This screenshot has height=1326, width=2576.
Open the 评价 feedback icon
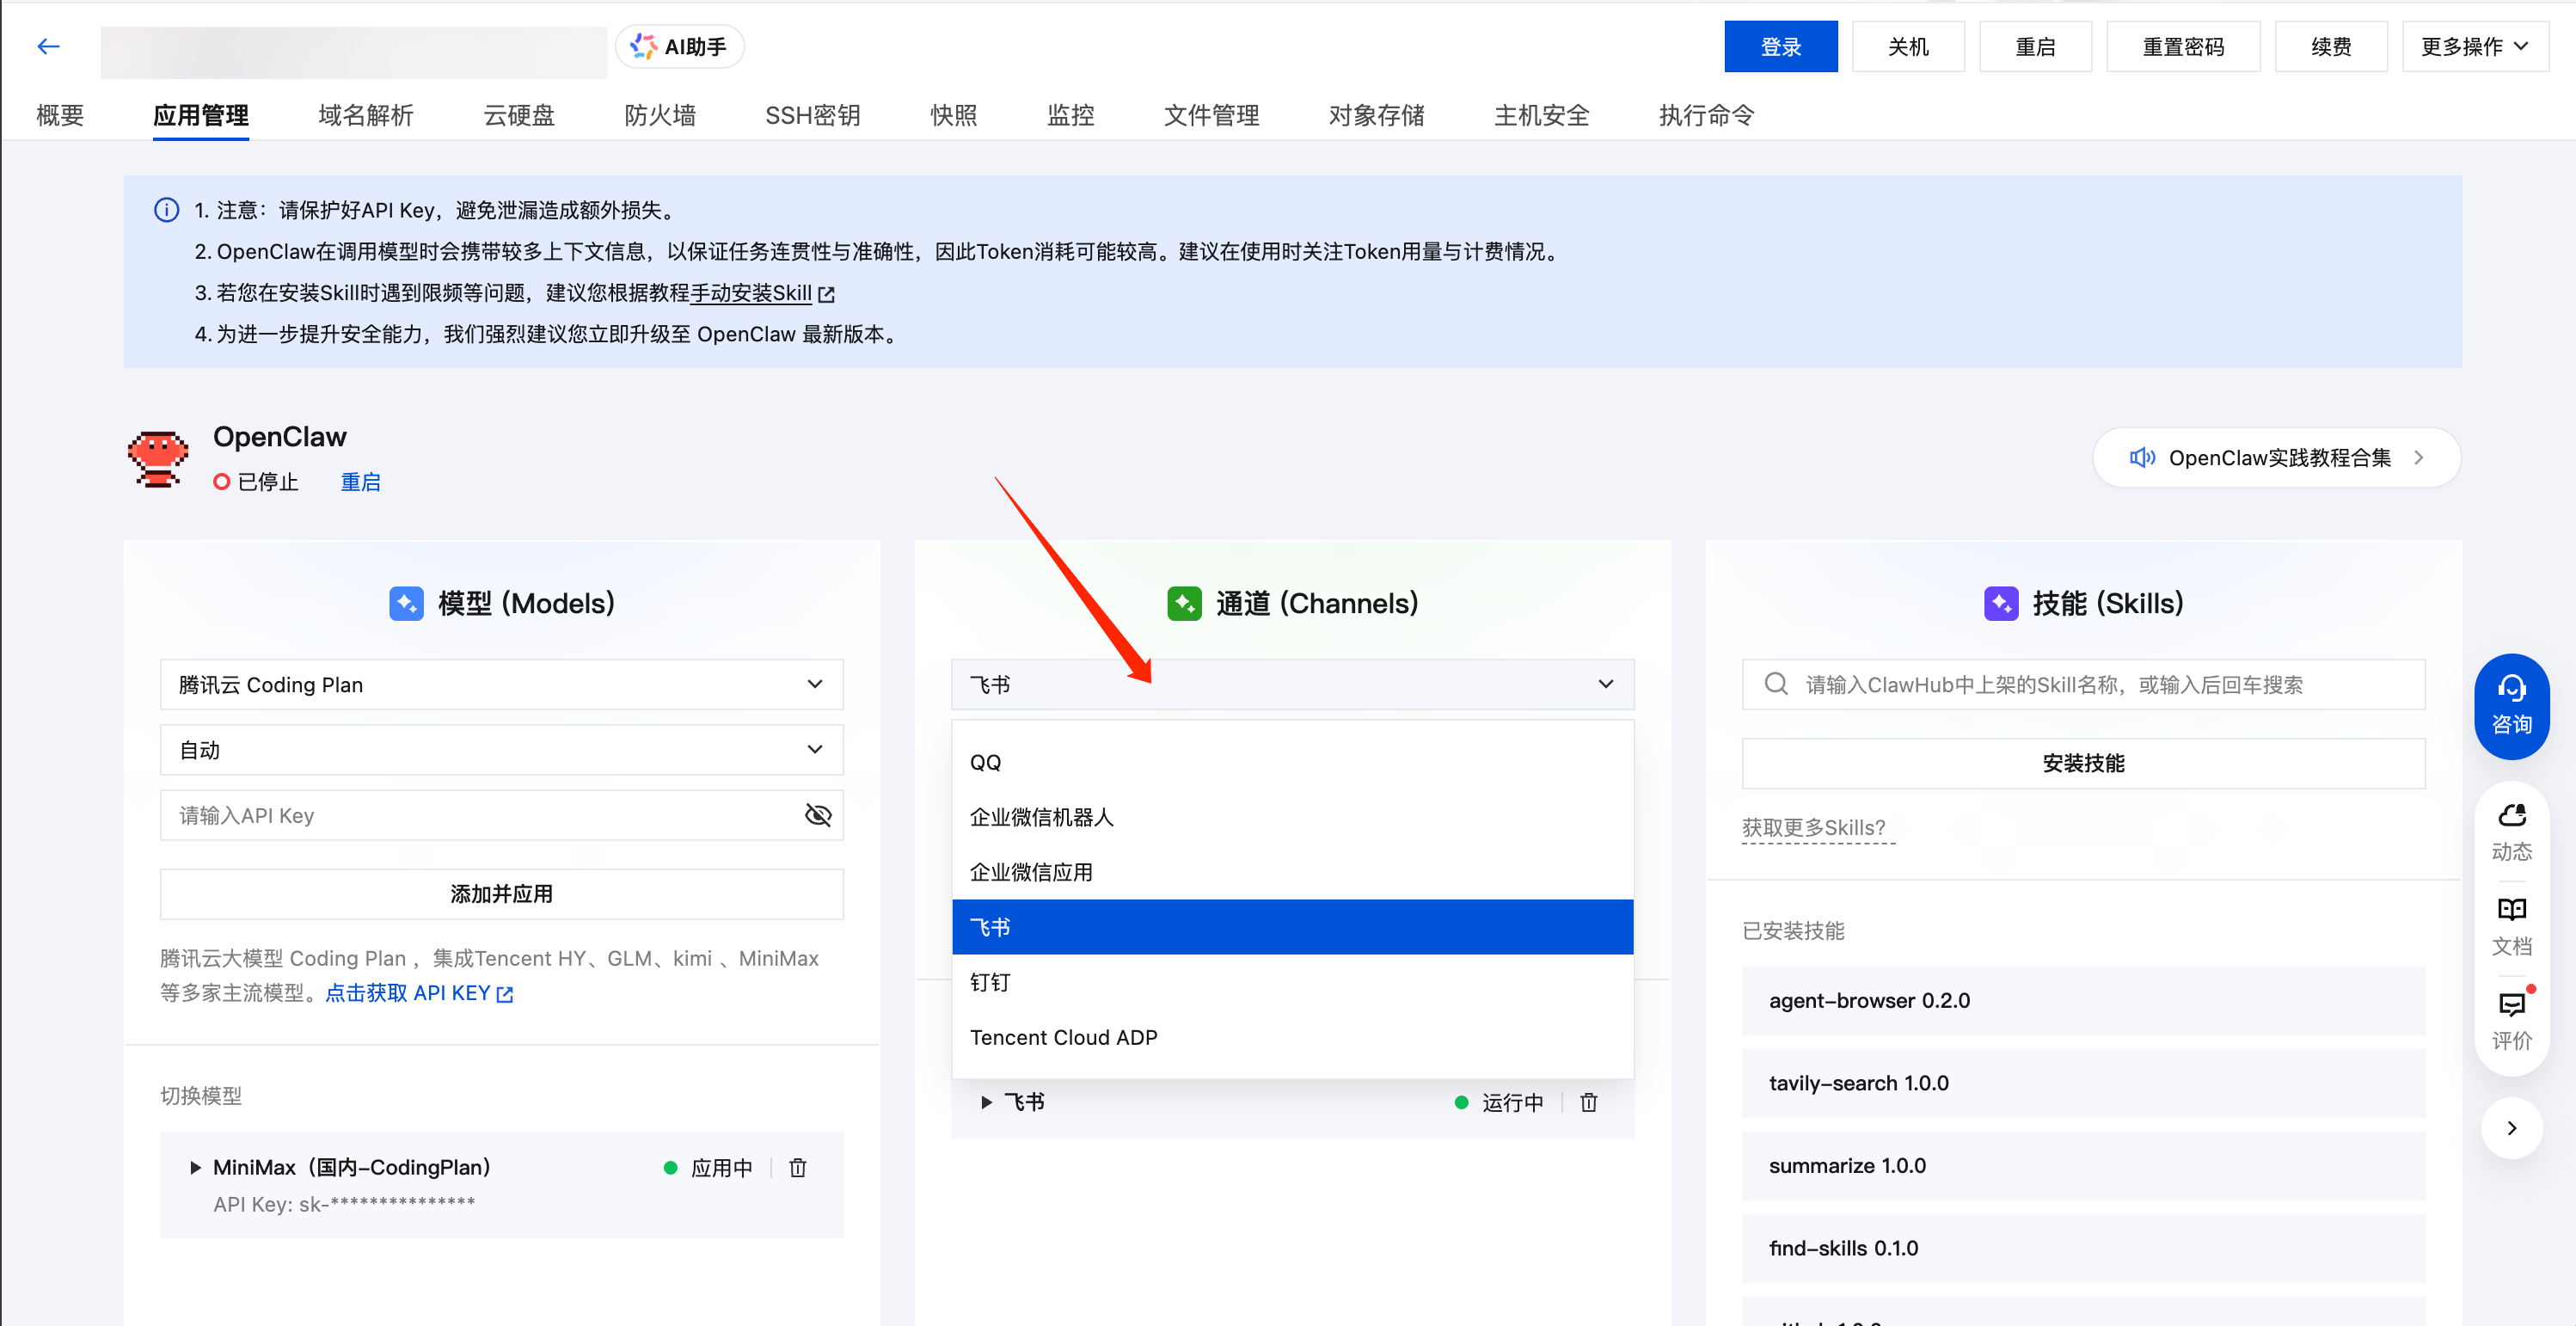(x=2511, y=1020)
